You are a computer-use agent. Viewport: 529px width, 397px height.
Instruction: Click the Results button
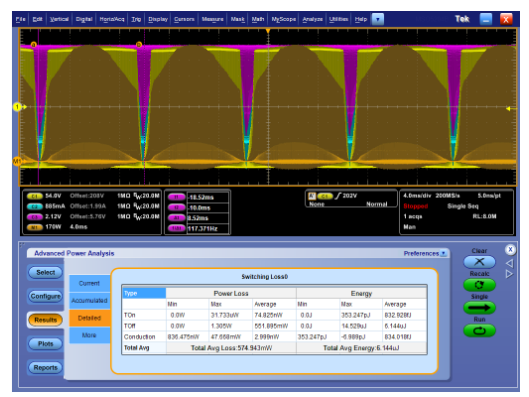(x=46, y=320)
